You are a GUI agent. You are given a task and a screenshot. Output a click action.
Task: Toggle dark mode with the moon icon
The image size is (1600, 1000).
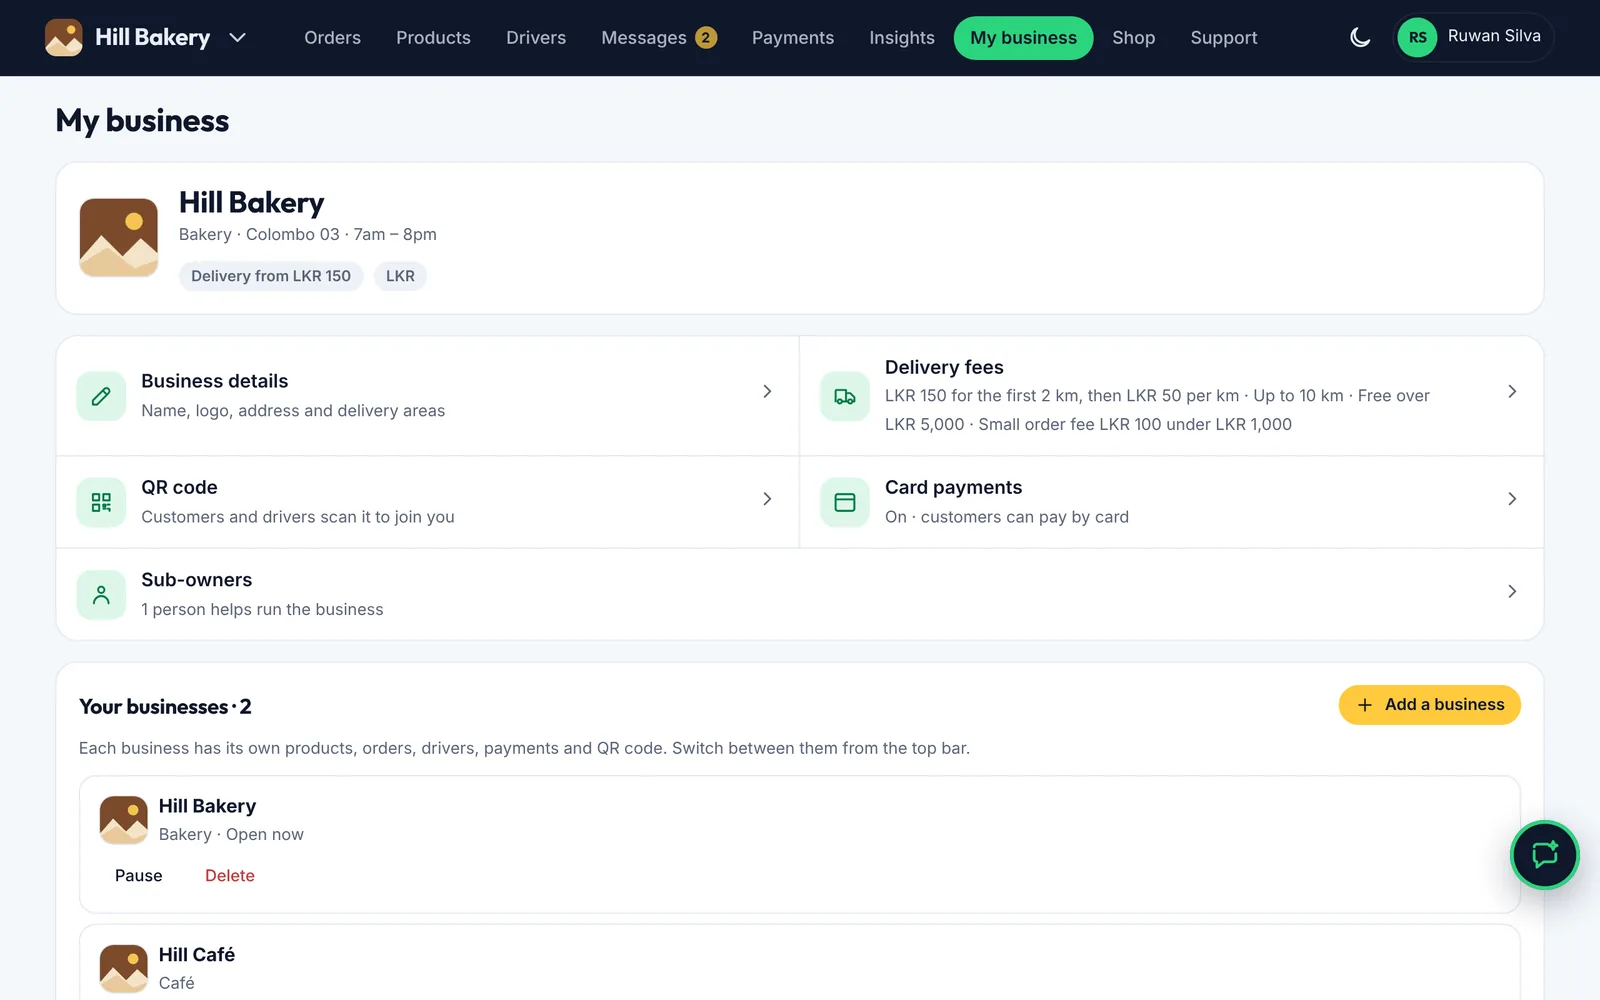click(x=1360, y=38)
